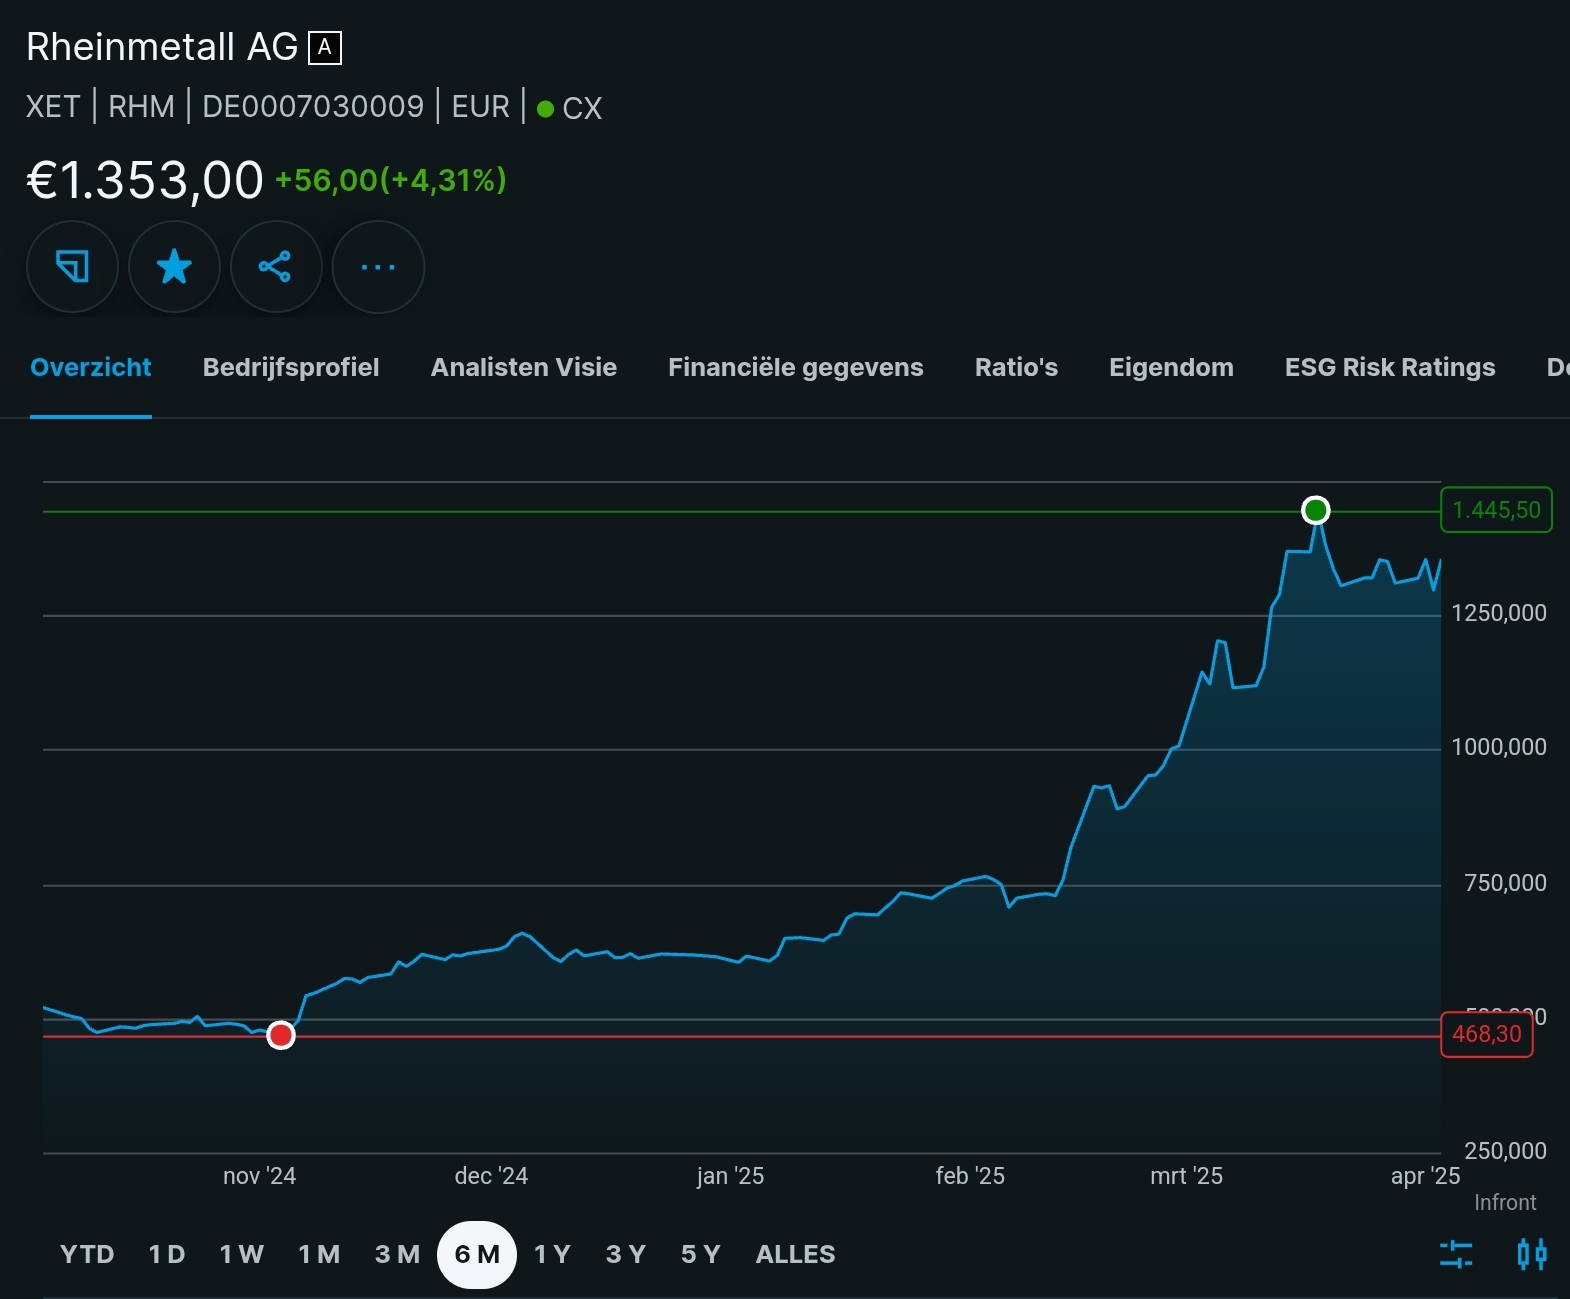Click the red low-point marker on chart
1570x1299 pixels.
pyautogui.click(x=281, y=1036)
